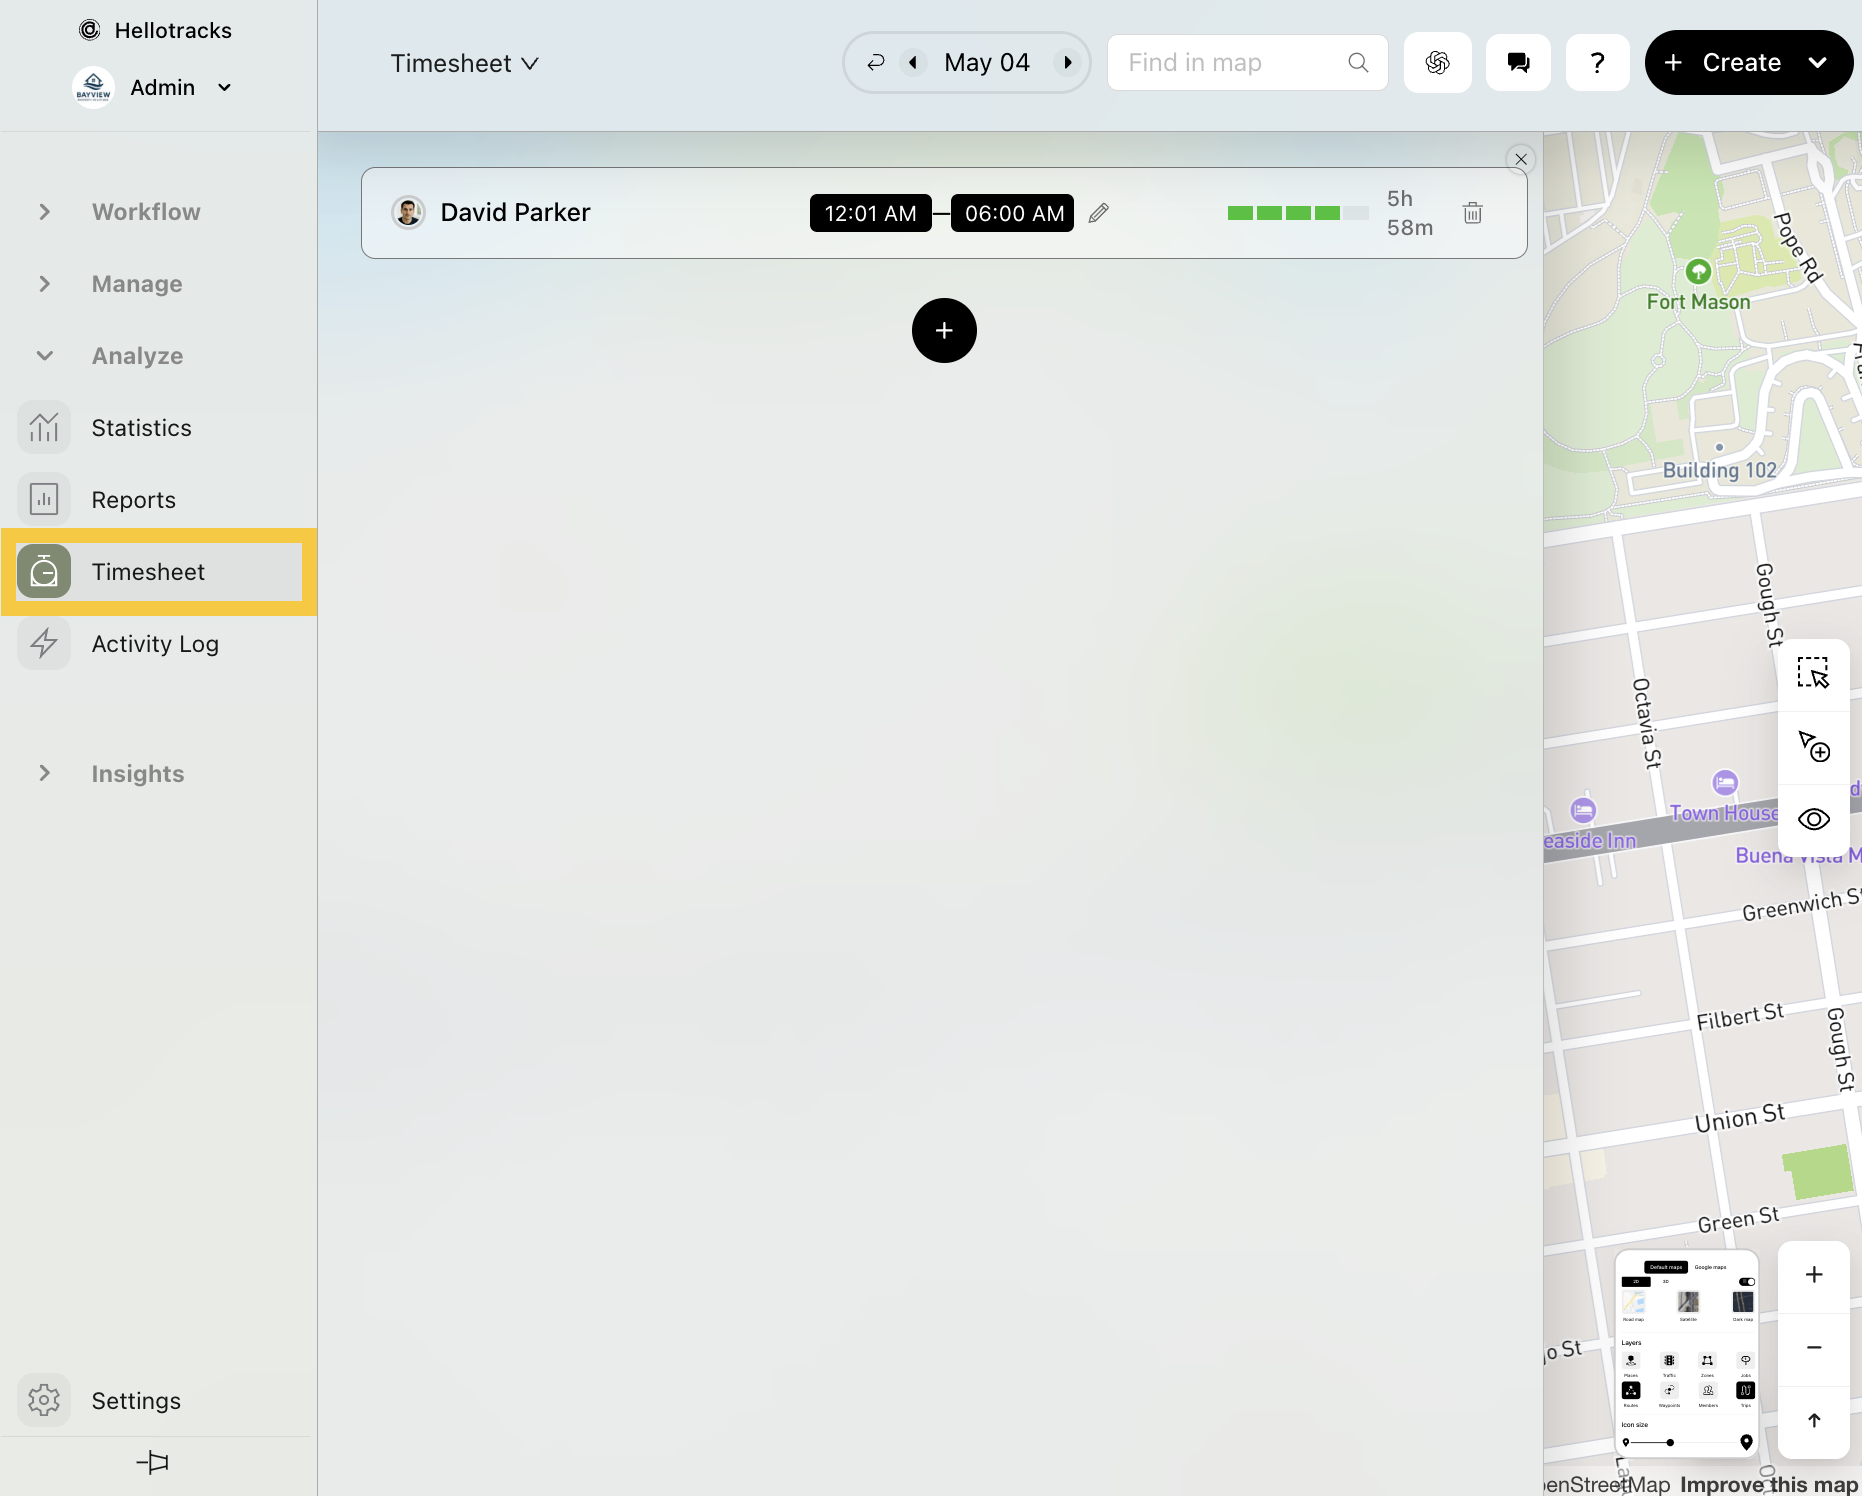Activate the add point cursor tool
Image resolution: width=1862 pixels, height=1496 pixels.
pos(1814,746)
